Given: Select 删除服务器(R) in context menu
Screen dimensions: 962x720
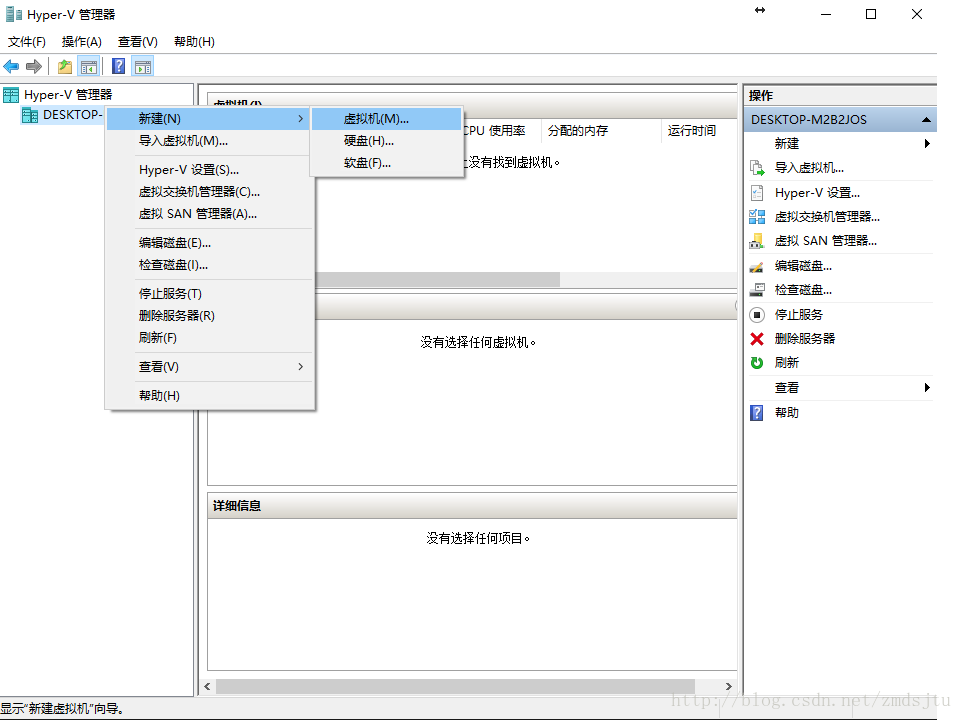Looking at the screenshot, I should coord(209,316).
